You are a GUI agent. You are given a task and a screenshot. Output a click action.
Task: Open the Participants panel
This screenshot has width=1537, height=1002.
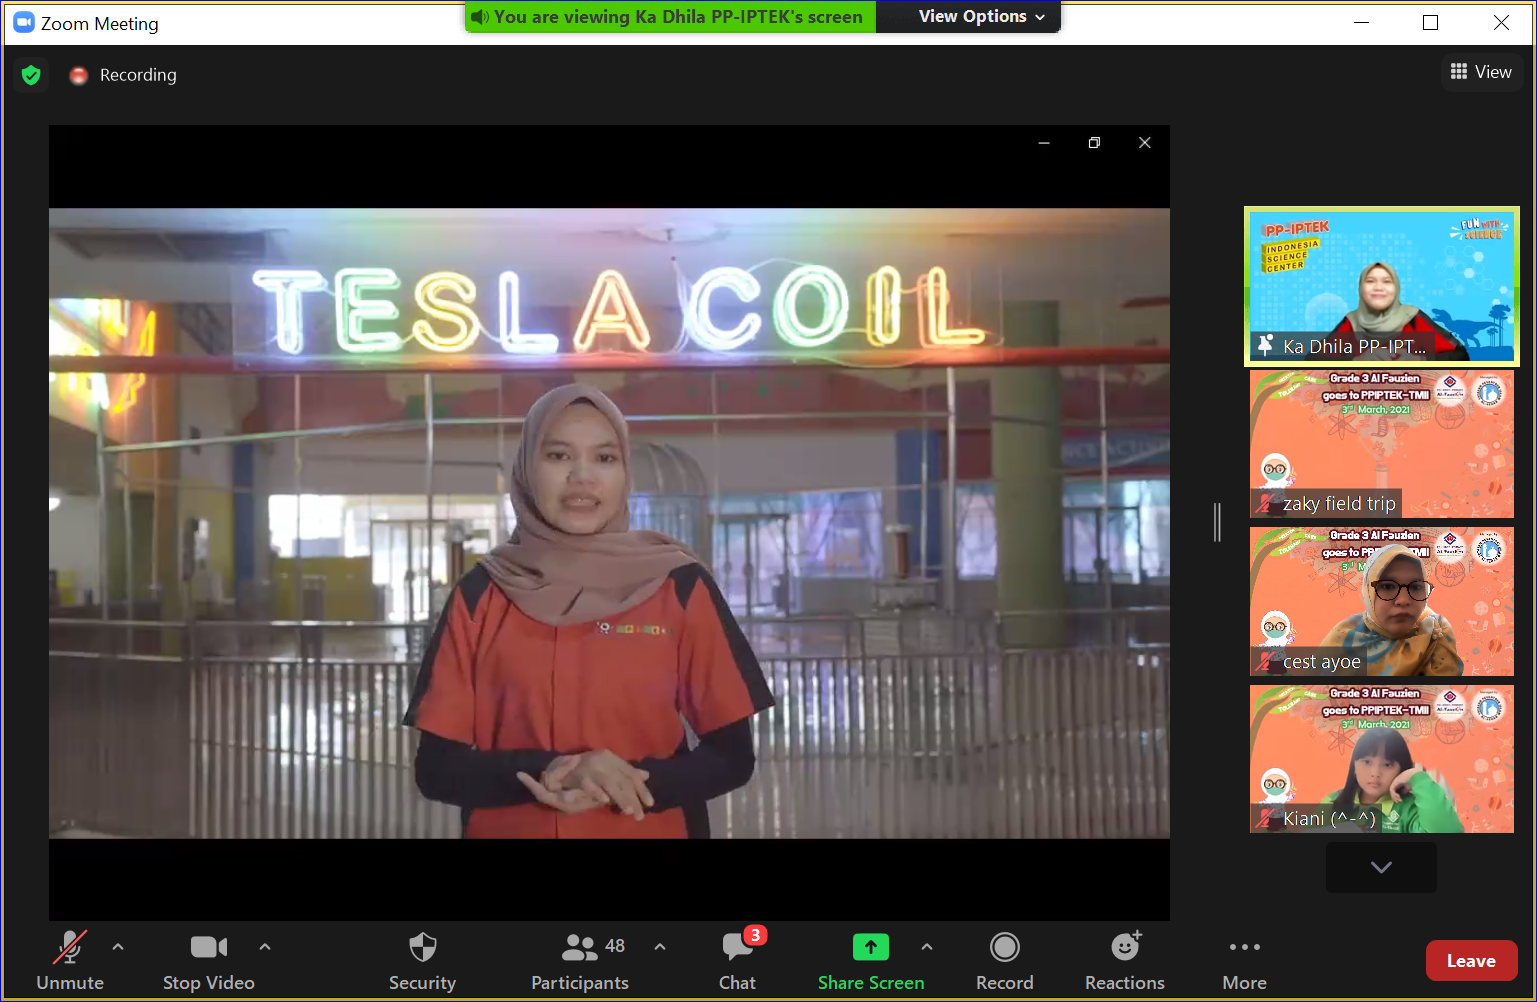(580, 961)
